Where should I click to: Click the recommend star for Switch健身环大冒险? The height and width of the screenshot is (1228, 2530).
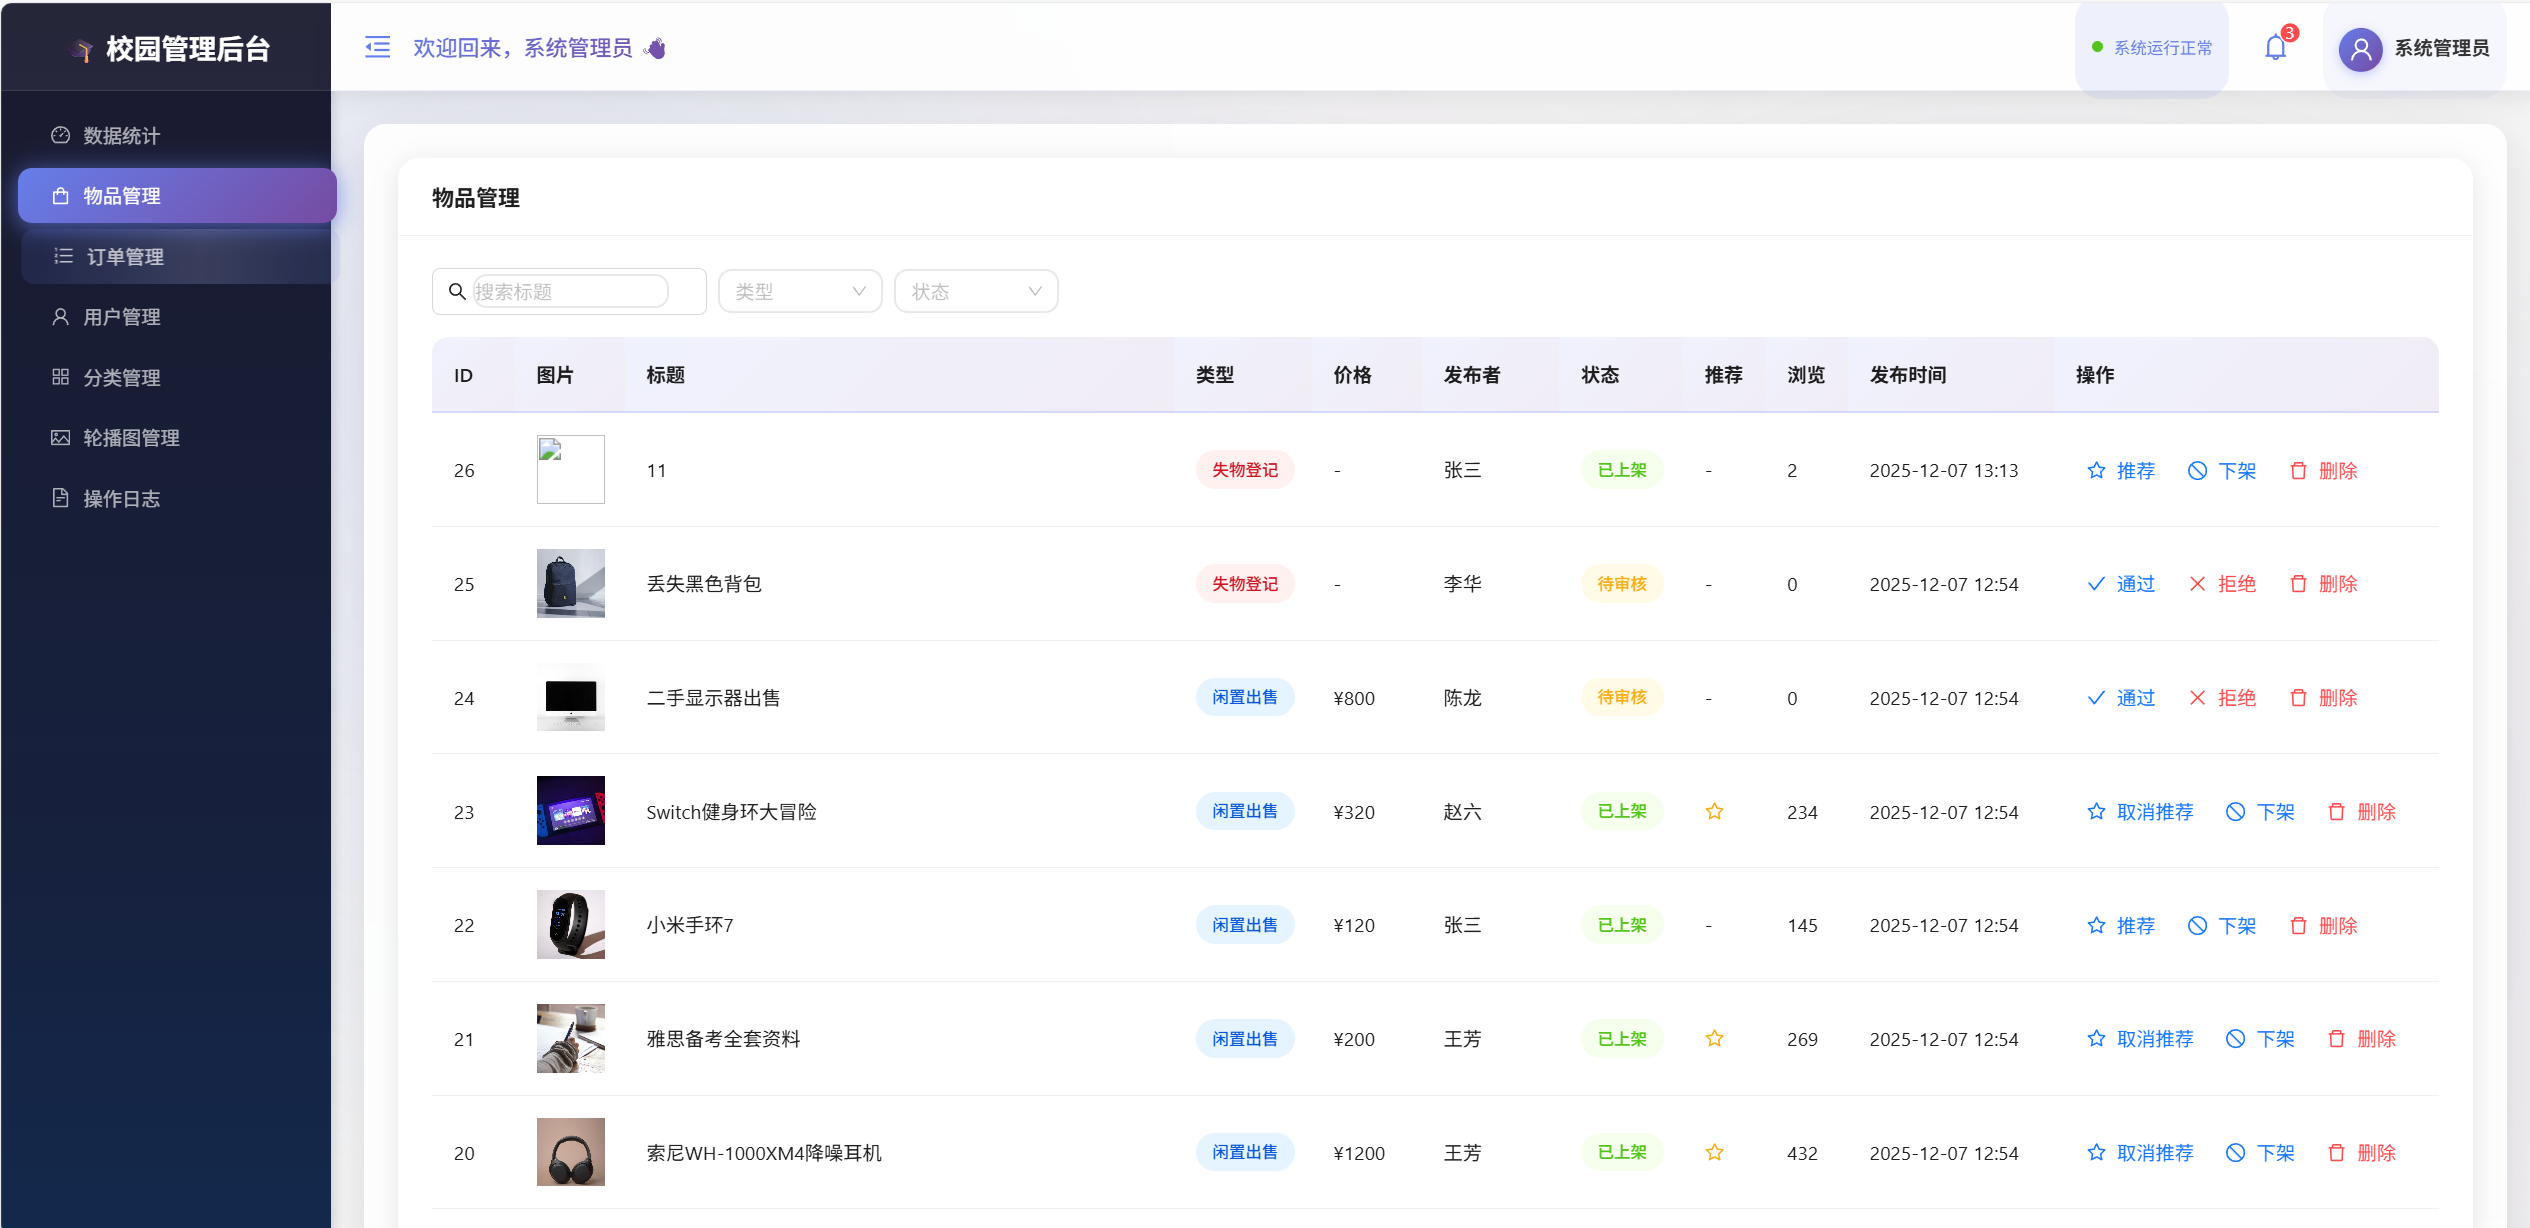[x=1714, y=811]
